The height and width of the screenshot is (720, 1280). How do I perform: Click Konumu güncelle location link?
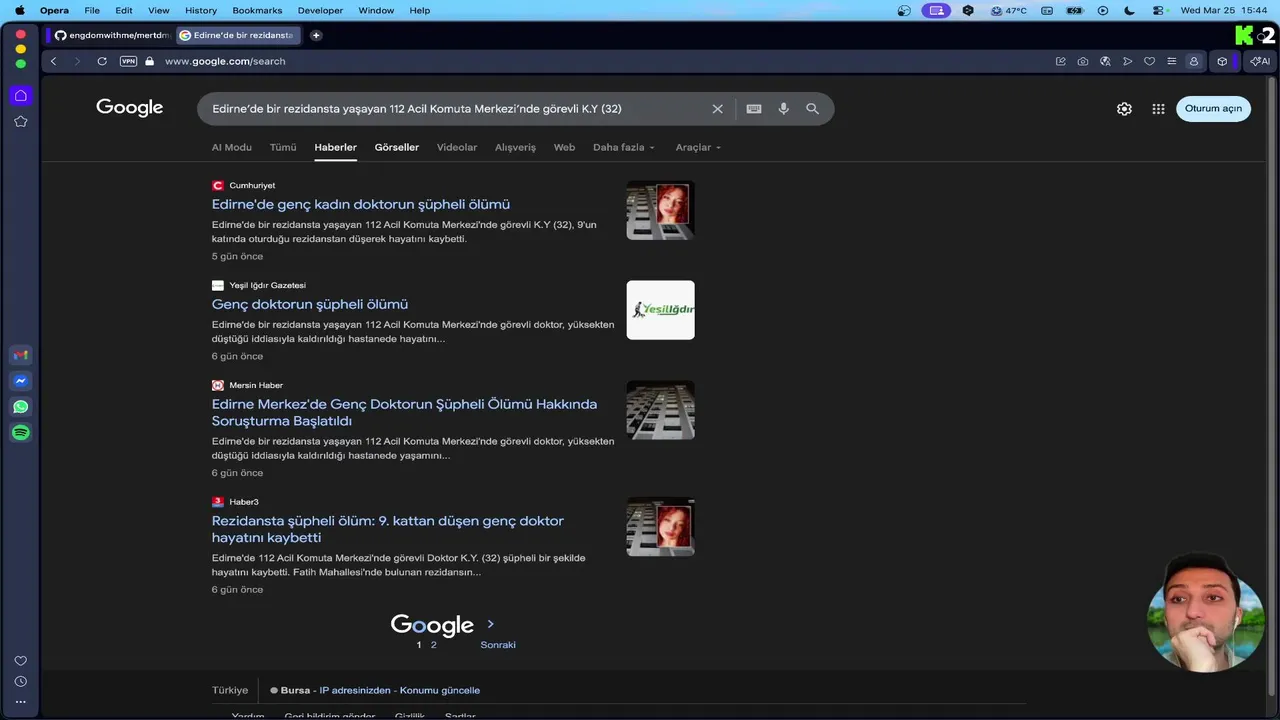(440, 690)
